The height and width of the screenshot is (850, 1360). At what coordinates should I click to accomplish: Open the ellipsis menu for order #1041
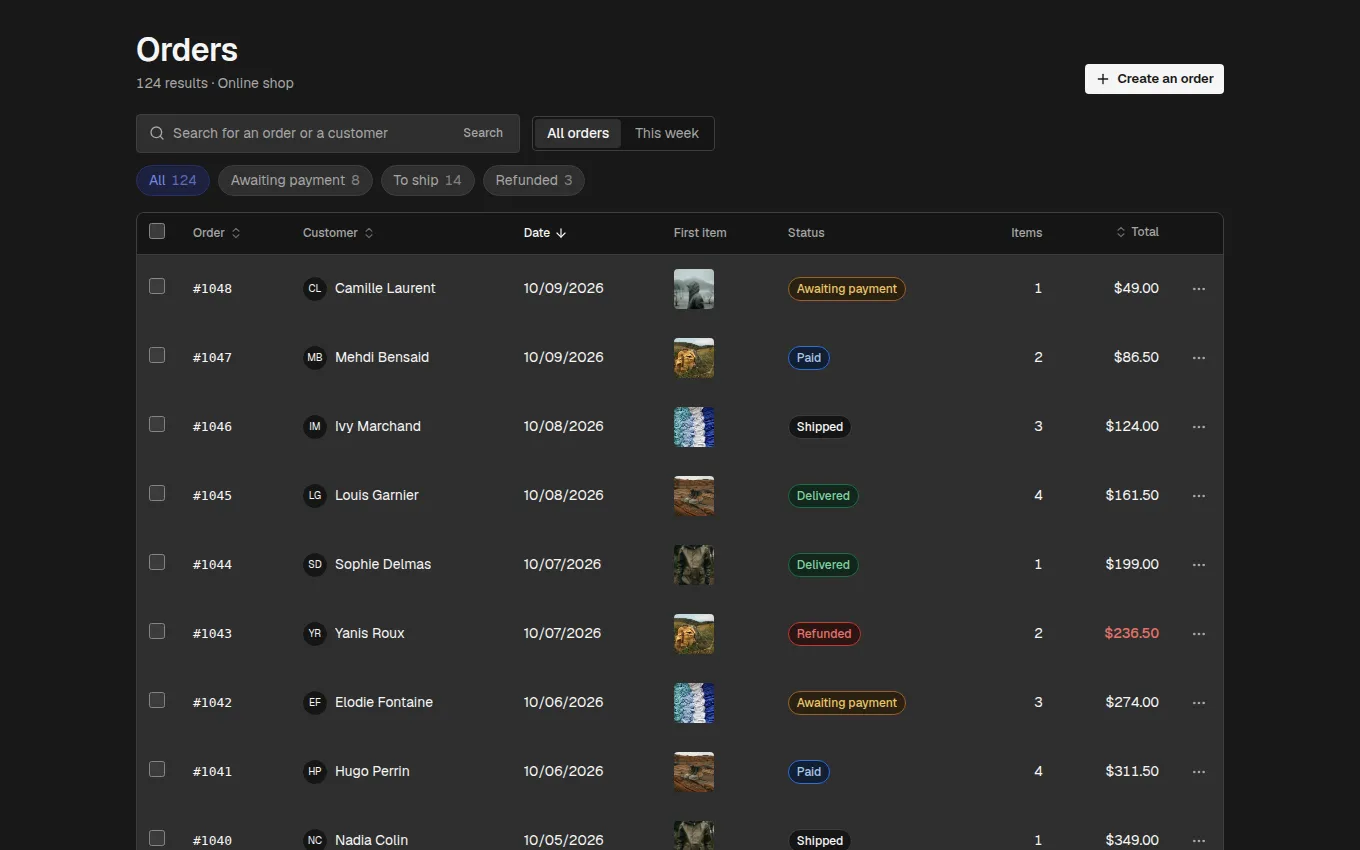tap(1199, 772)
